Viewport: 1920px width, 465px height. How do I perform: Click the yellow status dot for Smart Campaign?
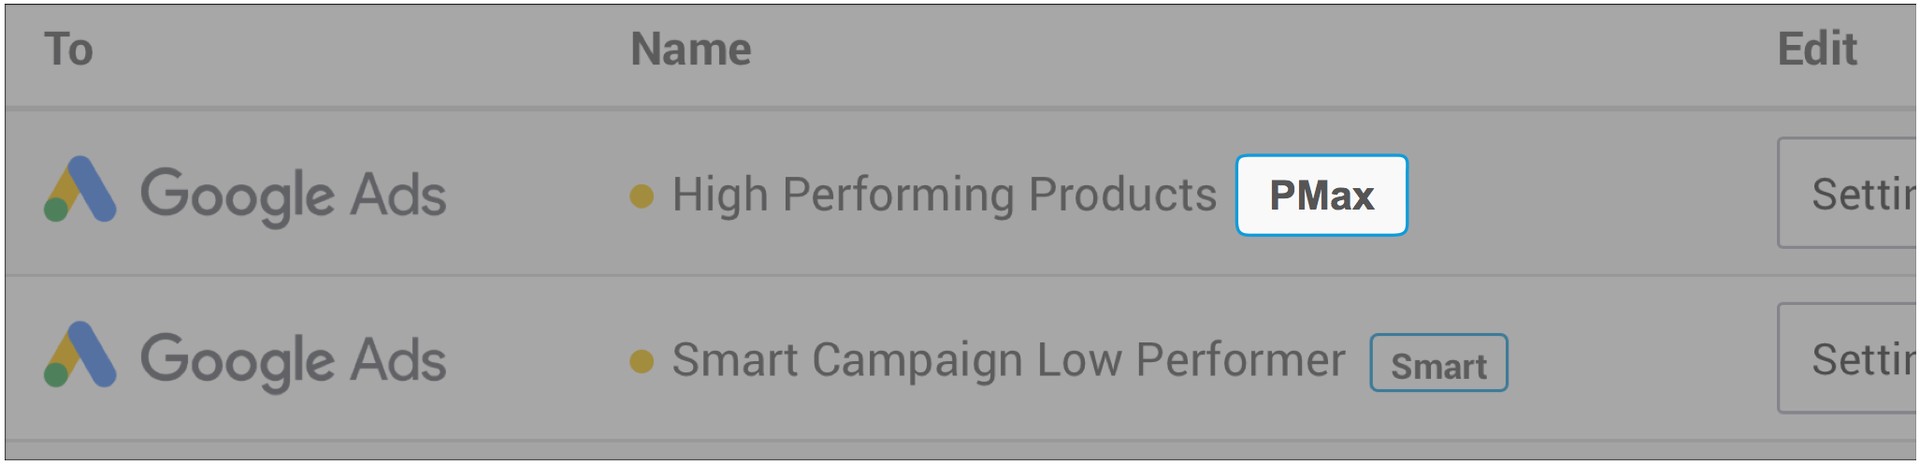point(642,361)
